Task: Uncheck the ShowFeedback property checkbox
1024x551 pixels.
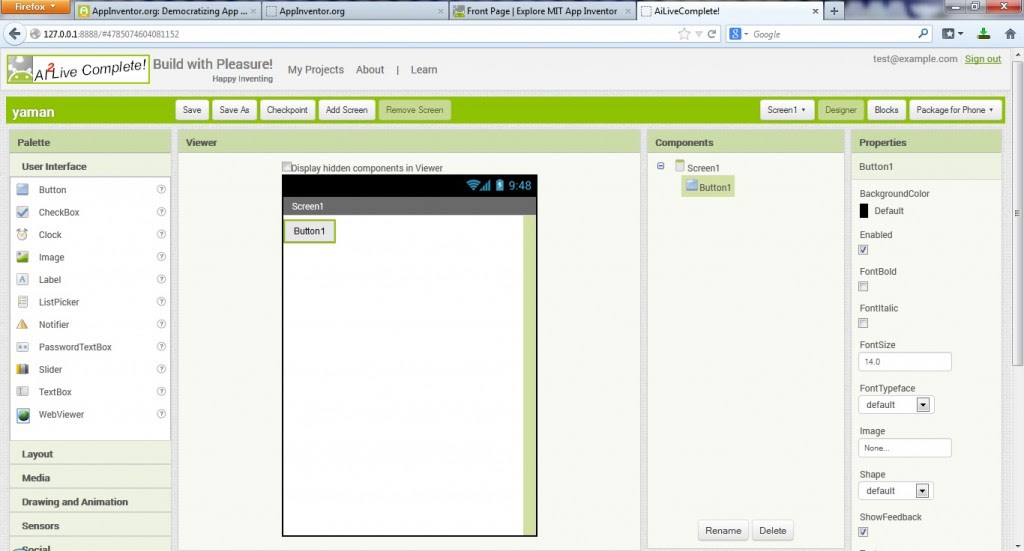Action: 863,532
